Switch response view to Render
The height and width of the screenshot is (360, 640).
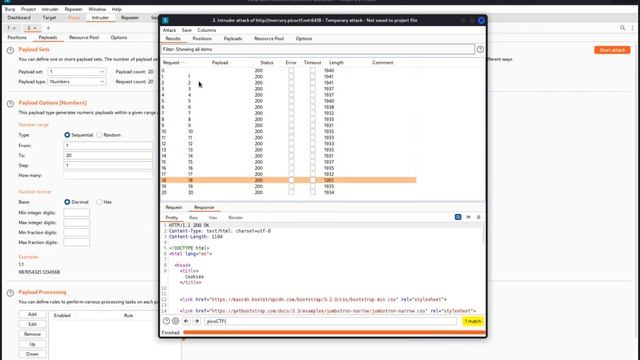click(236, 218)
